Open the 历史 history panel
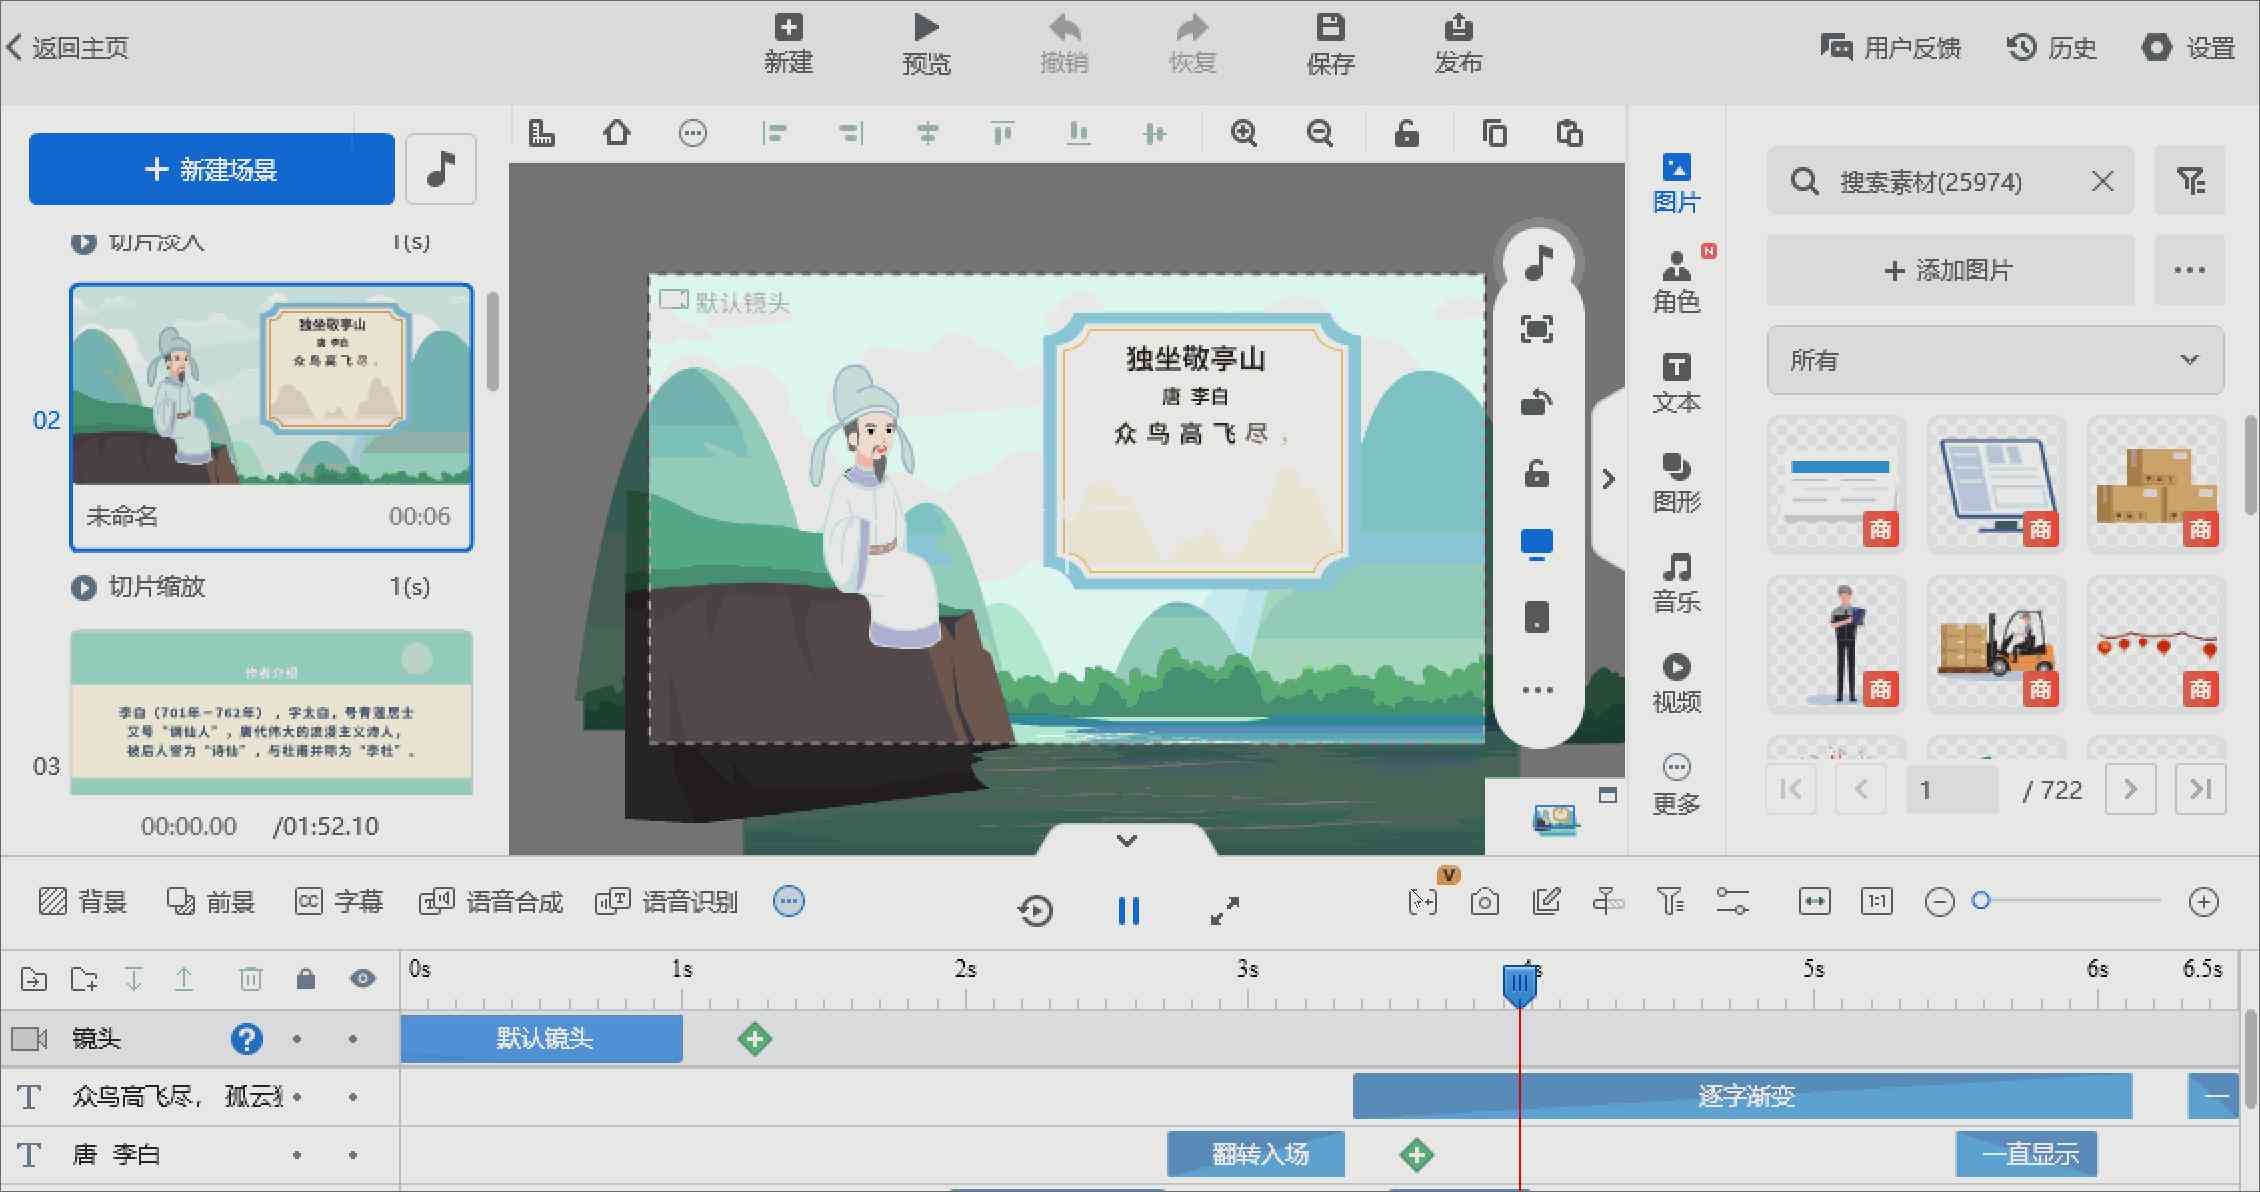Viewport: 2260px width, 1192px height. pyautogui.click(x=2052, y=47)
